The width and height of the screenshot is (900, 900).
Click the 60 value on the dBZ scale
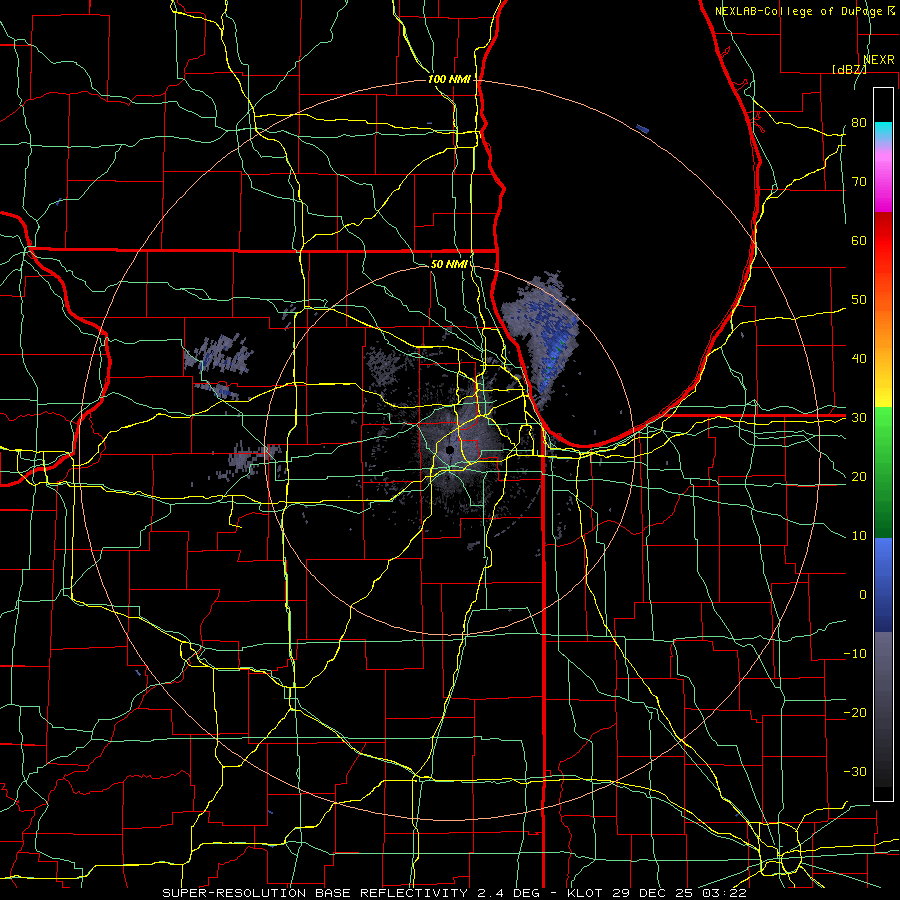click(x=859, y=240)
